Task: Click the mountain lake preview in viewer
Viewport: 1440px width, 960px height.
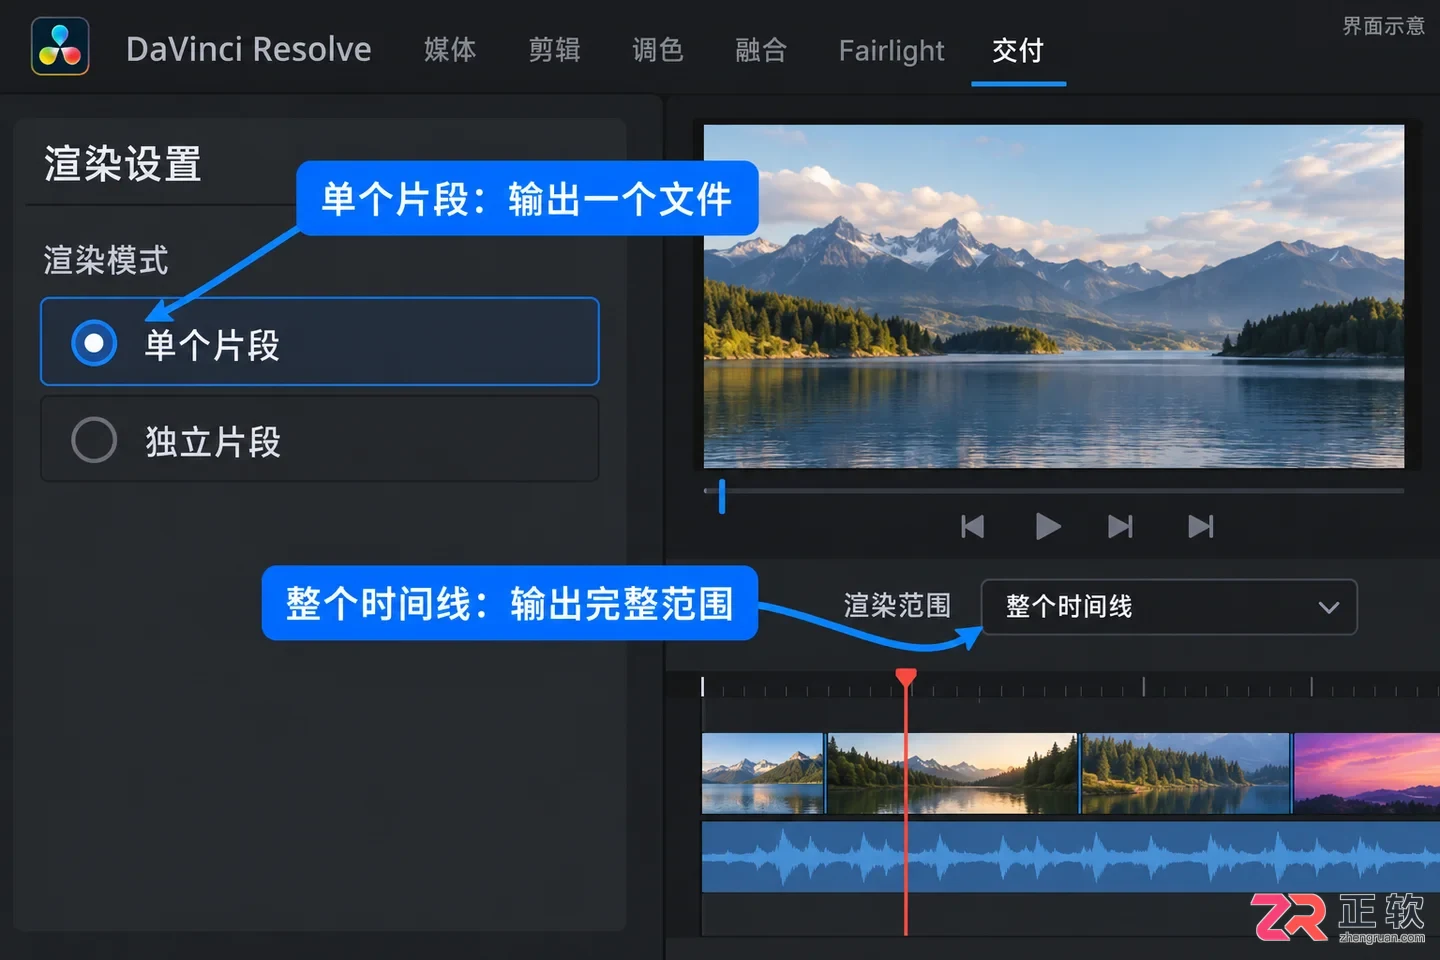Action: [1054, 296]
